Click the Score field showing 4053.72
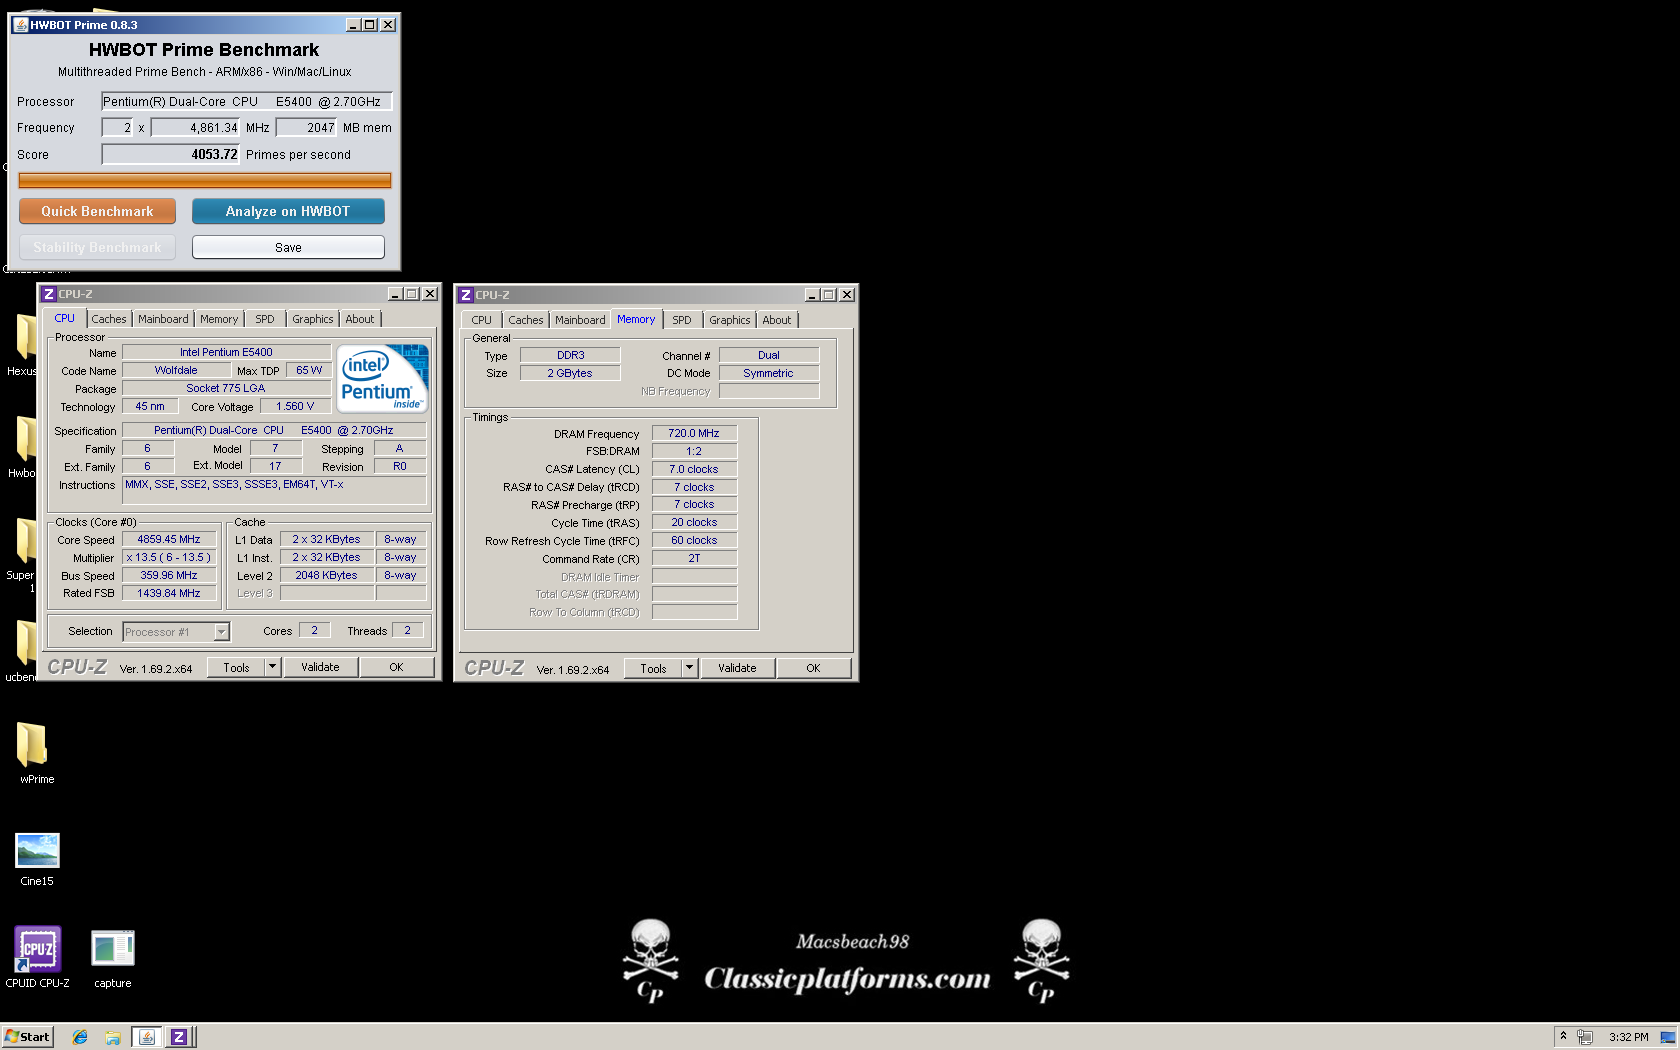Viewport: 1680px width, 1050px height. pos(171,154)
